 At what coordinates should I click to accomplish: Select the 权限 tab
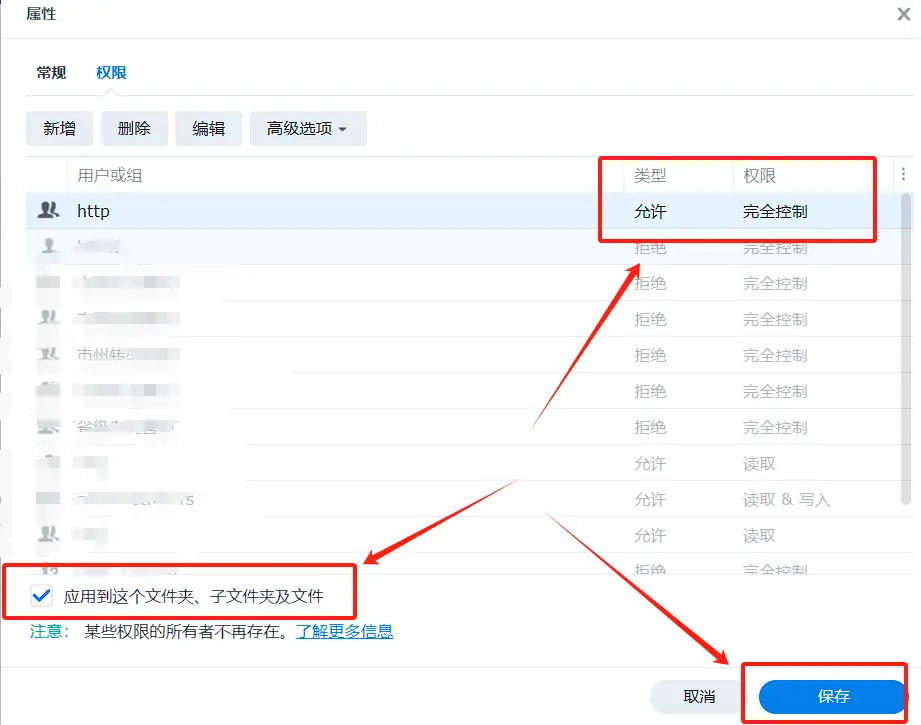coord(111,72)
